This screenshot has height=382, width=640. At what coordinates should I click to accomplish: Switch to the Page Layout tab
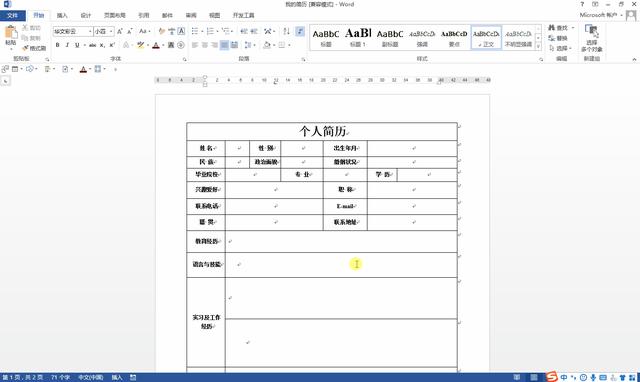coord(115,16)
